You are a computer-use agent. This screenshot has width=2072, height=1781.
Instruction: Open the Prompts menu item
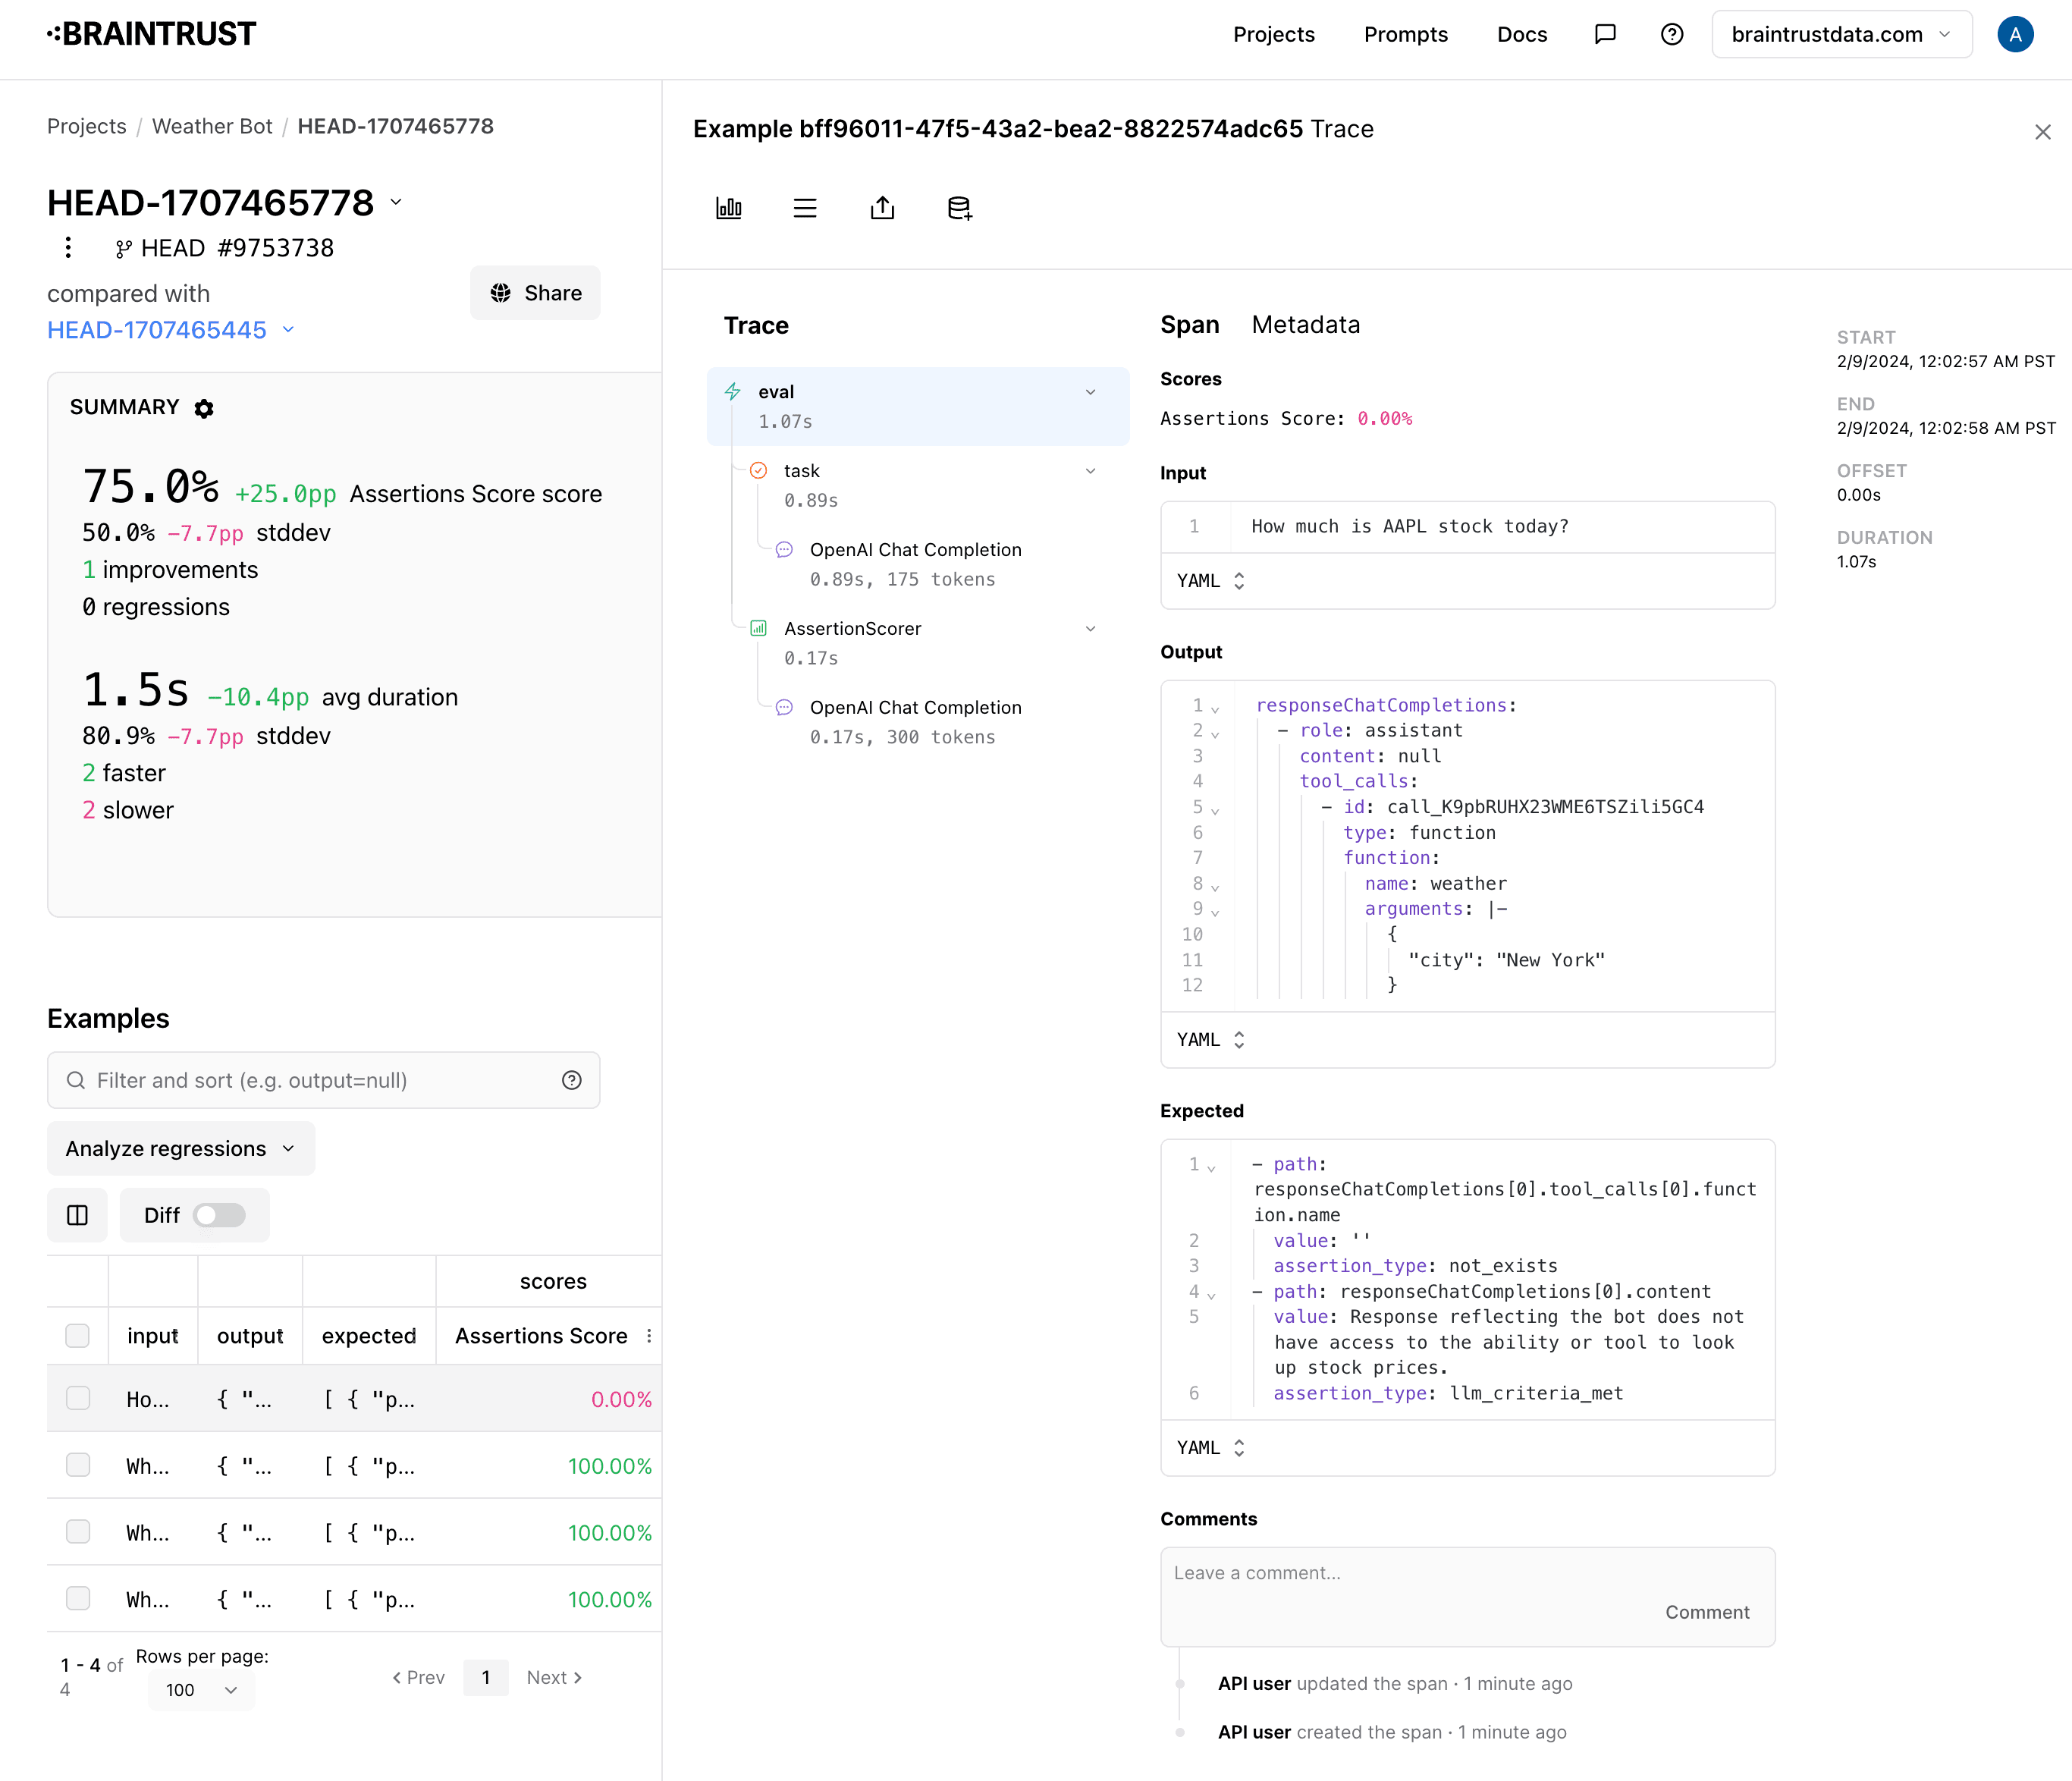pyautogui.click(x=1405, y=35)
